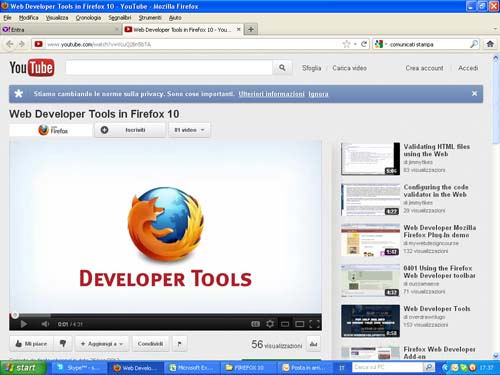The height and width of the screenshot is (375, 500).
Task: Open the File menu
Action: tap(7, 18)
